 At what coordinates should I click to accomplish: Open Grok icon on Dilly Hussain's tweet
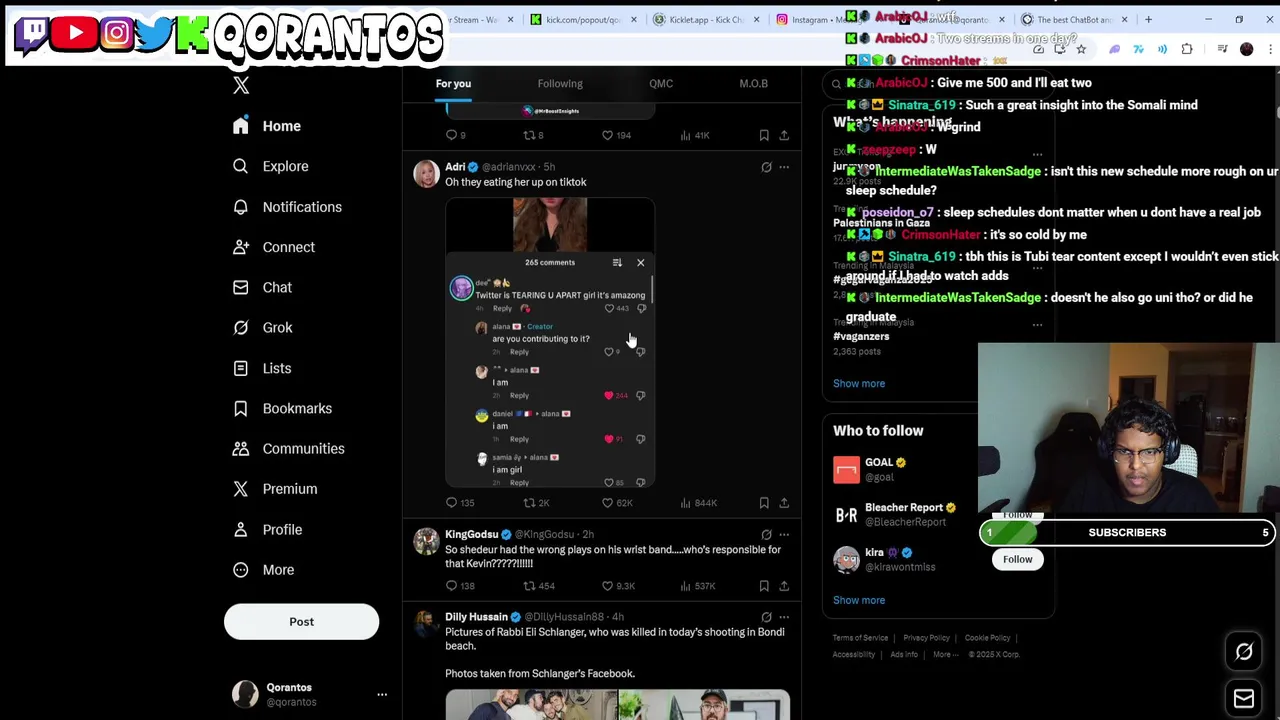click(766, 617)
